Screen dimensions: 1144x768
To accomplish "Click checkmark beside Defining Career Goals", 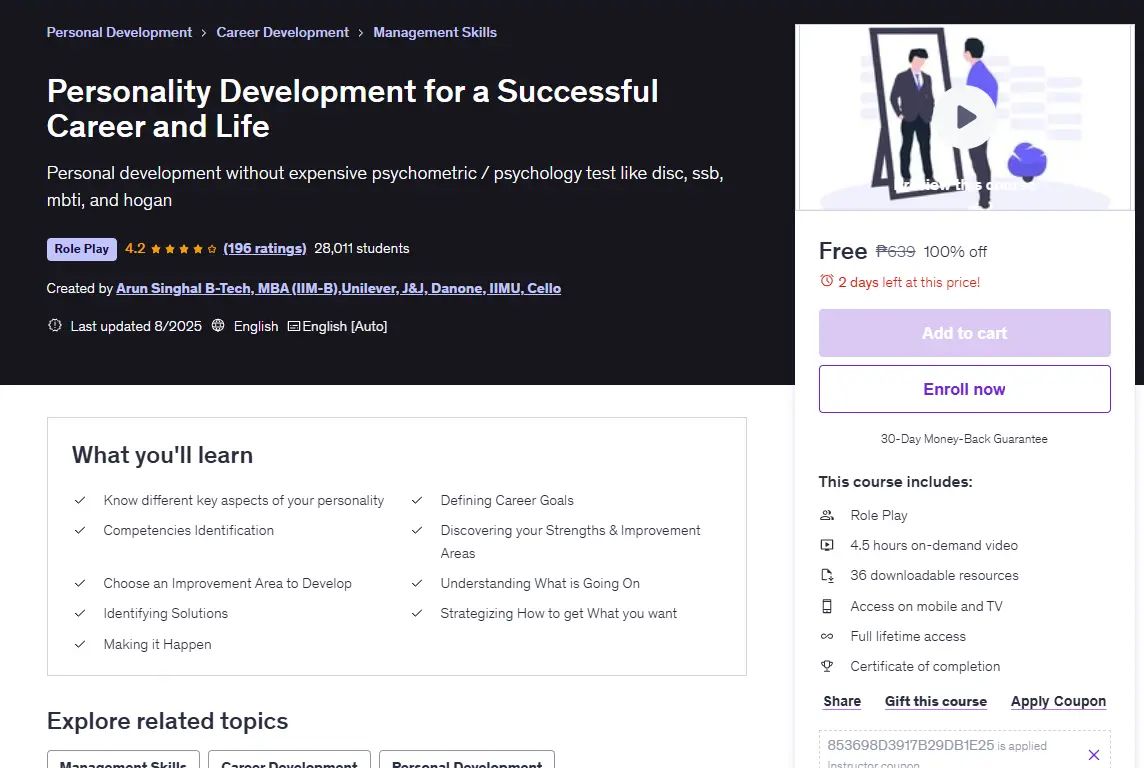I will (x=417, y=500).
